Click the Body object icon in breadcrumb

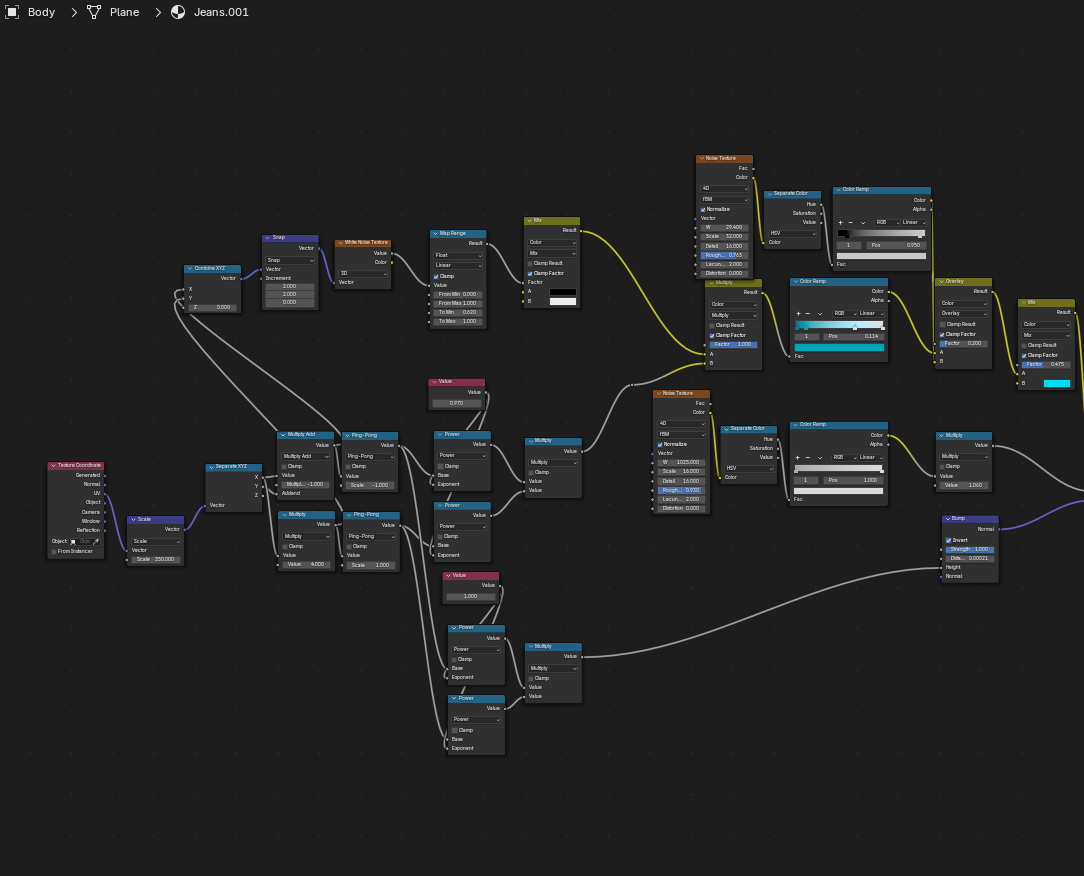pos(12,12)
